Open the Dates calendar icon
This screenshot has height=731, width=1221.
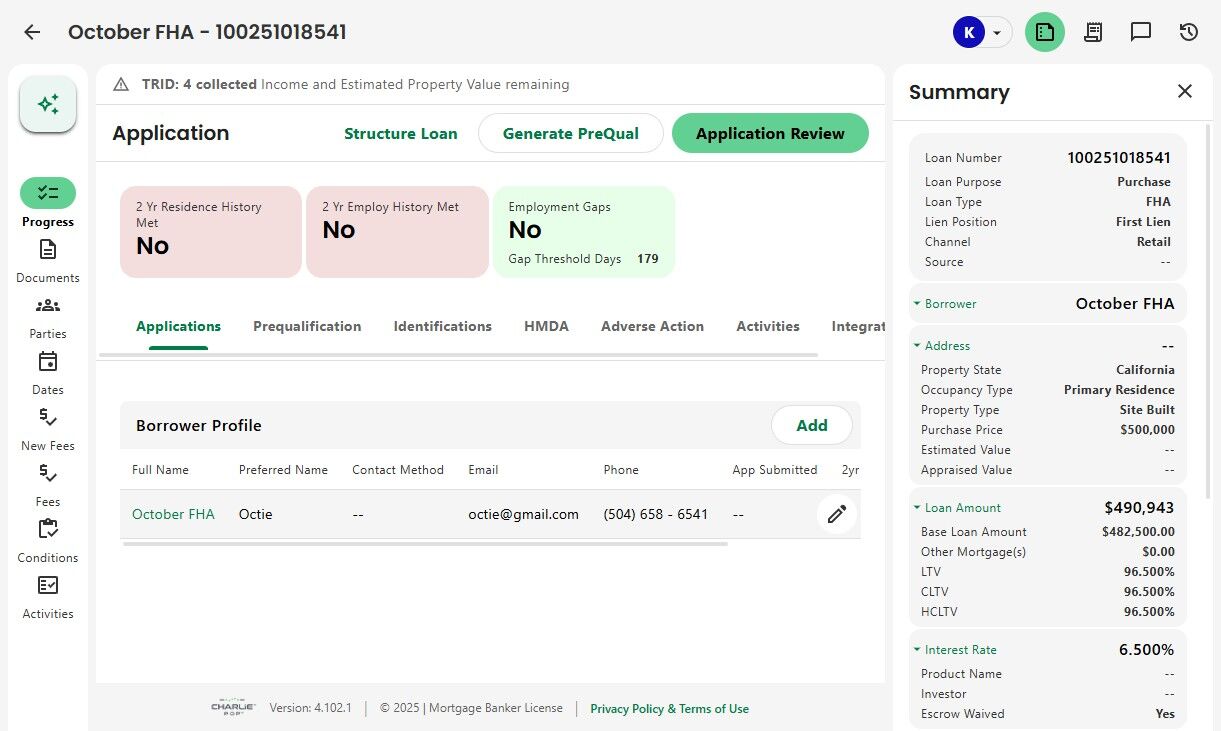click(48, 362)
